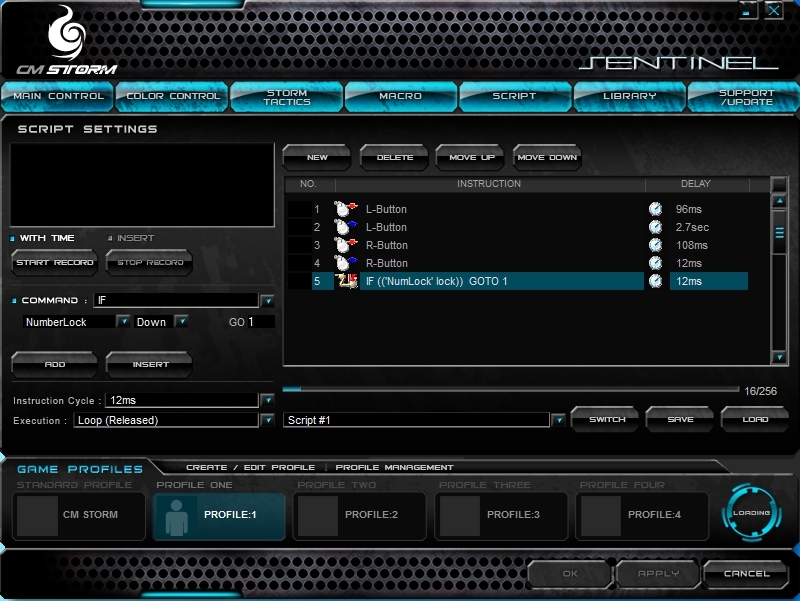Select the Script tab

pyautogui.click(x=514, y=96)
